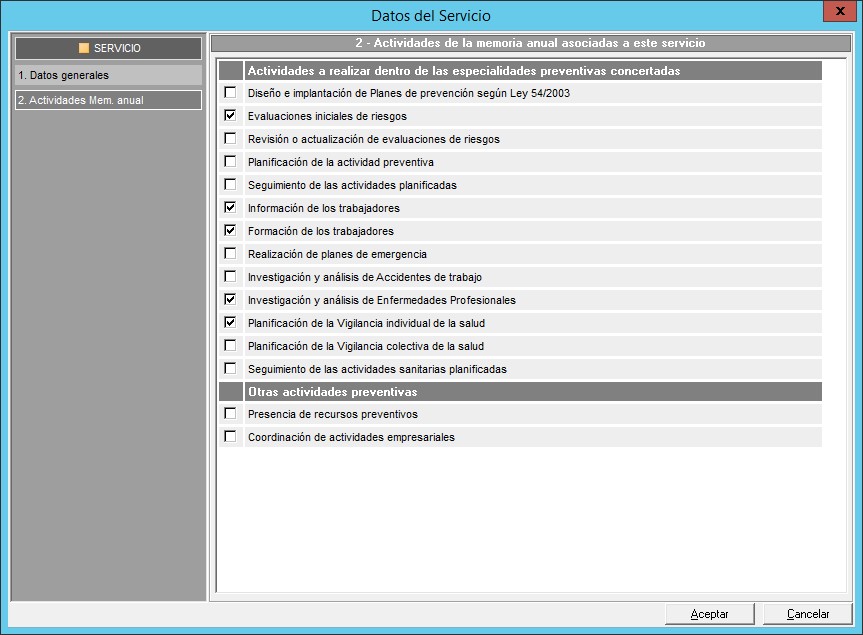Check Seguimiento de las actividades planificadas
Image resolution: width=863 pixels, height=635 pixels.
231,185
